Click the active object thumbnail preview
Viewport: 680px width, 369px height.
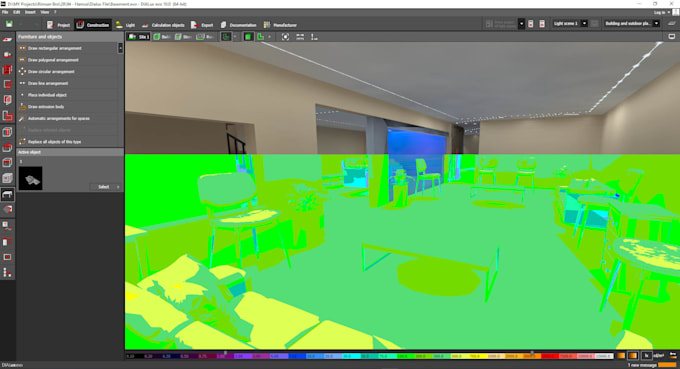(30, 178)
